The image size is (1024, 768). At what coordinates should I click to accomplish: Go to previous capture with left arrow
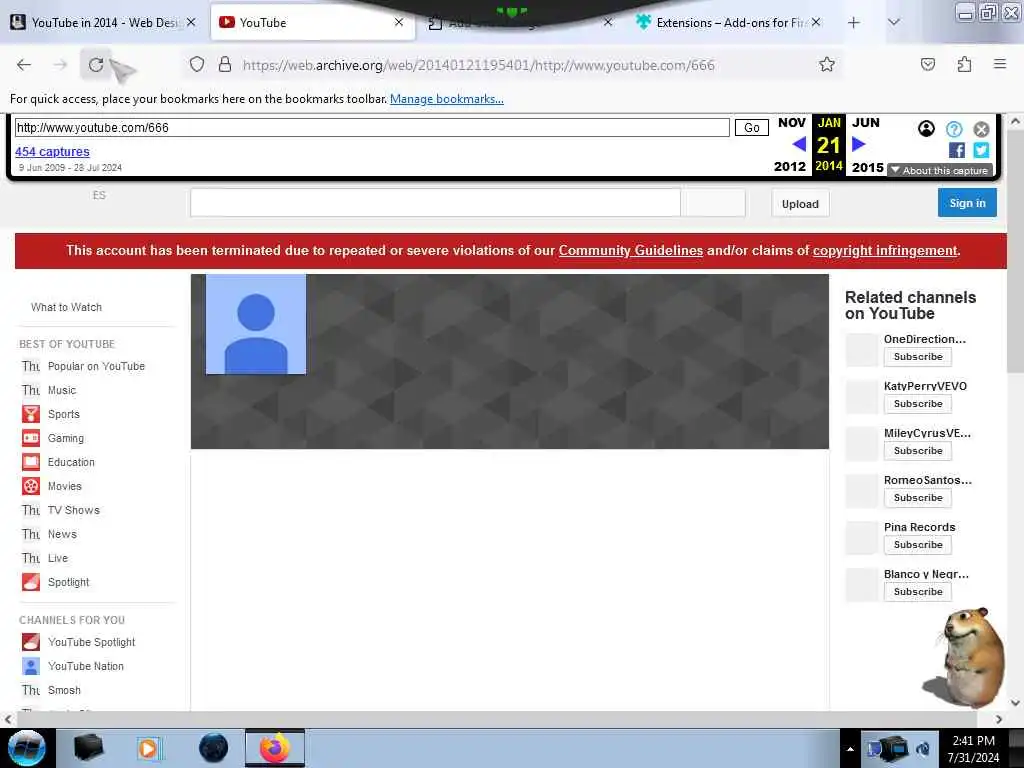click(799, 144)
